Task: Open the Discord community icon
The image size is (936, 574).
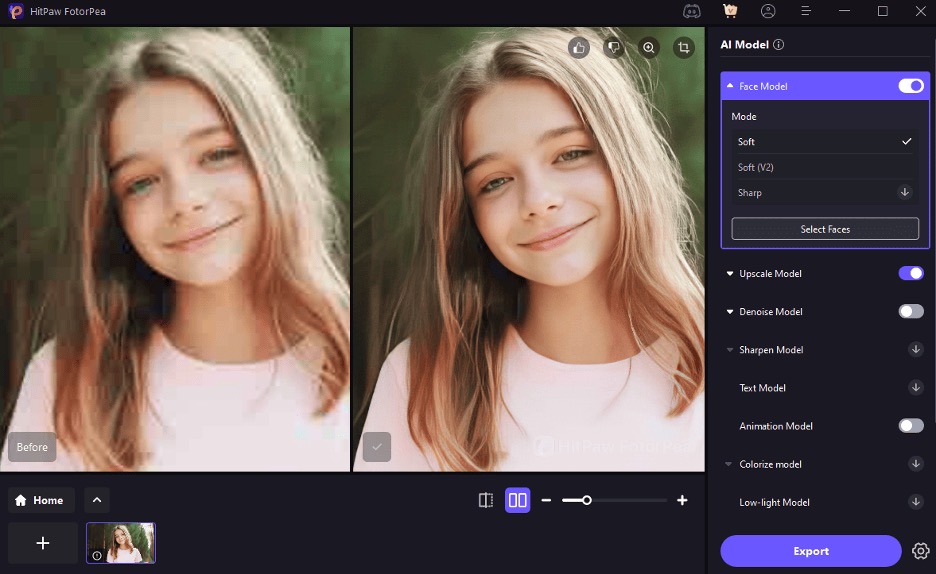Action: (692, 11)
